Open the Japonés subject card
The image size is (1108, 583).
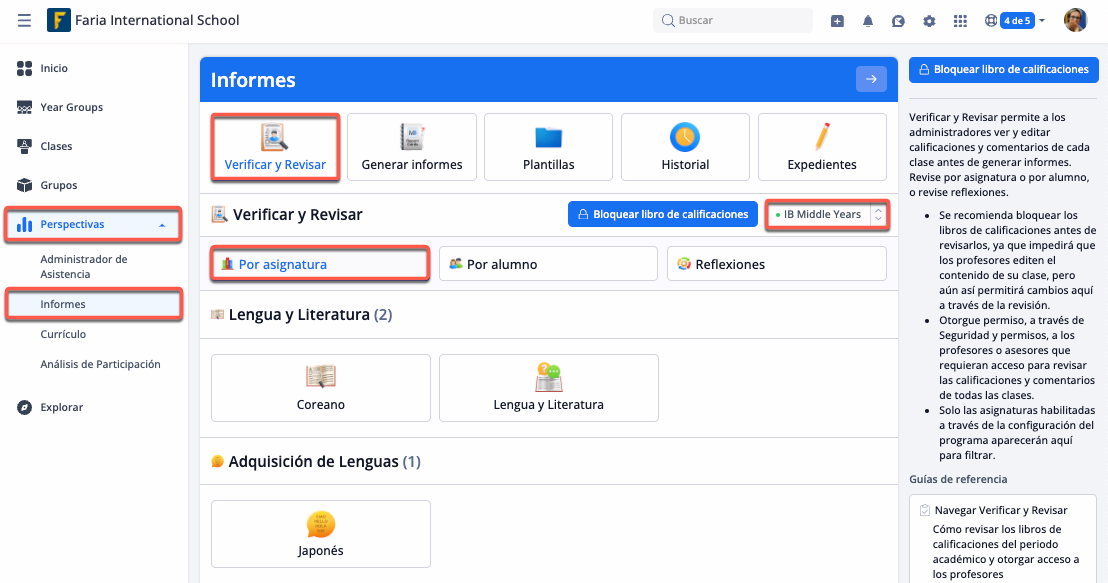point(321,534)
